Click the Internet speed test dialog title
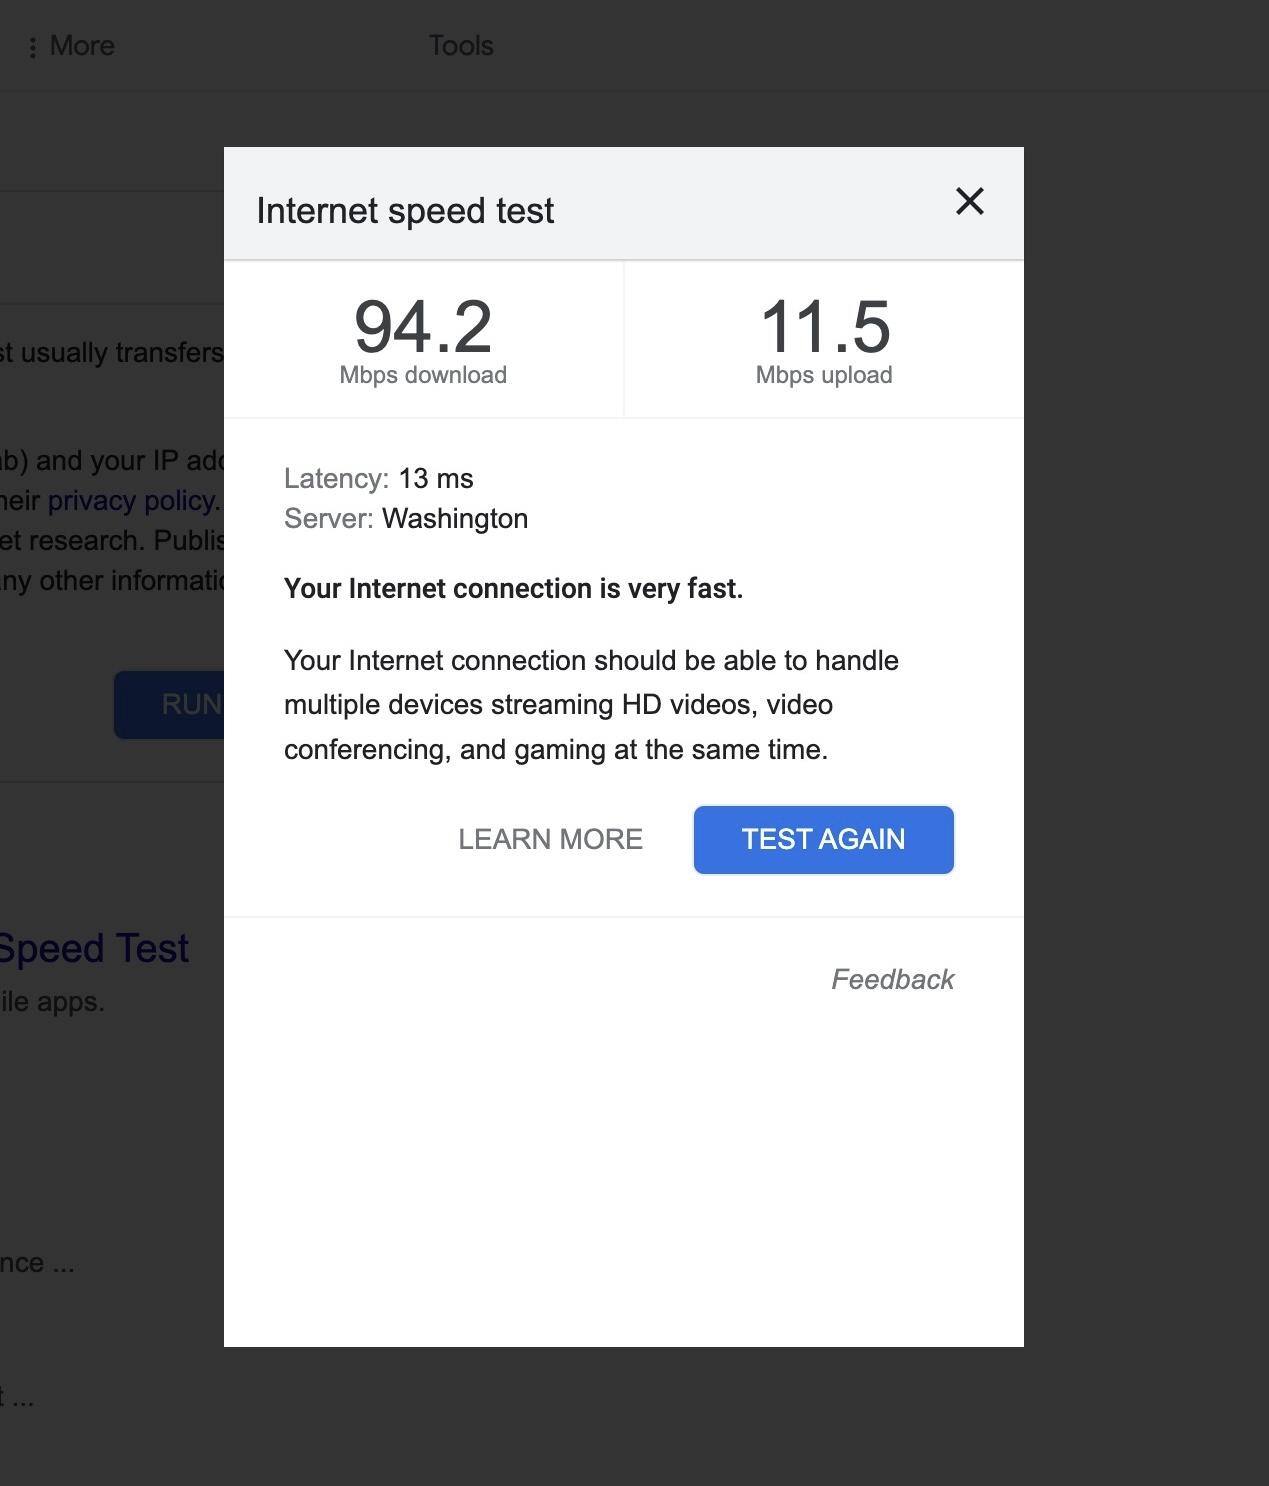The height and width of the screenshot is (1486, 1269). coord(405,211)
